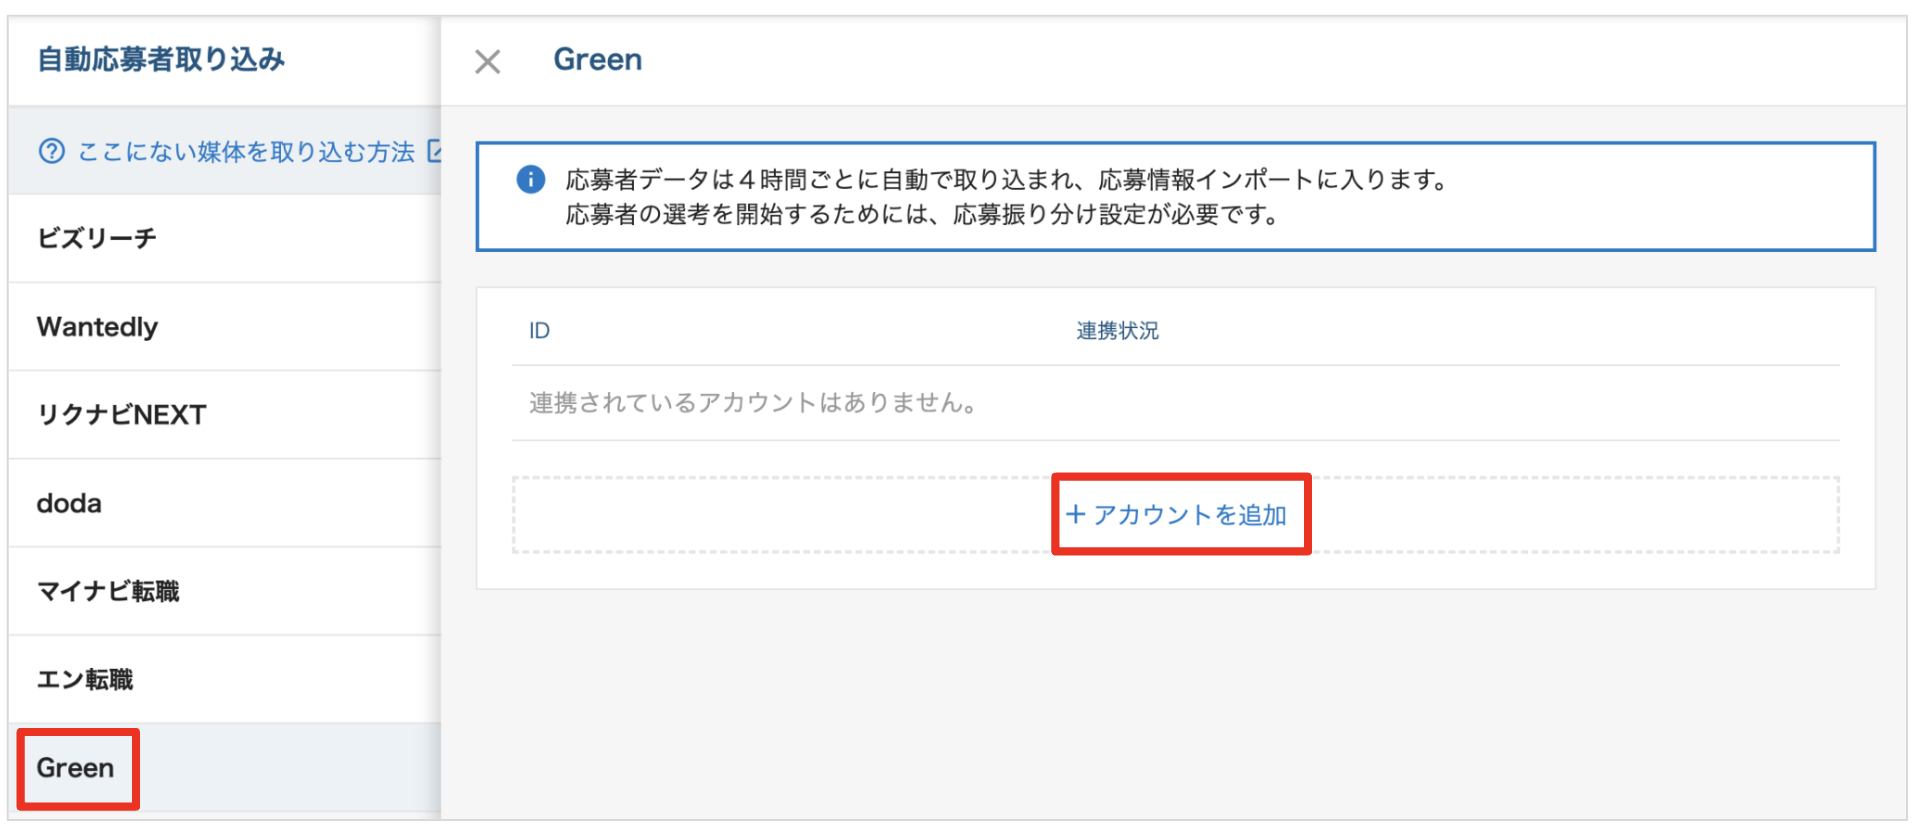Click the 自動応募者取り込み sidebar heading

pos(161,60)
